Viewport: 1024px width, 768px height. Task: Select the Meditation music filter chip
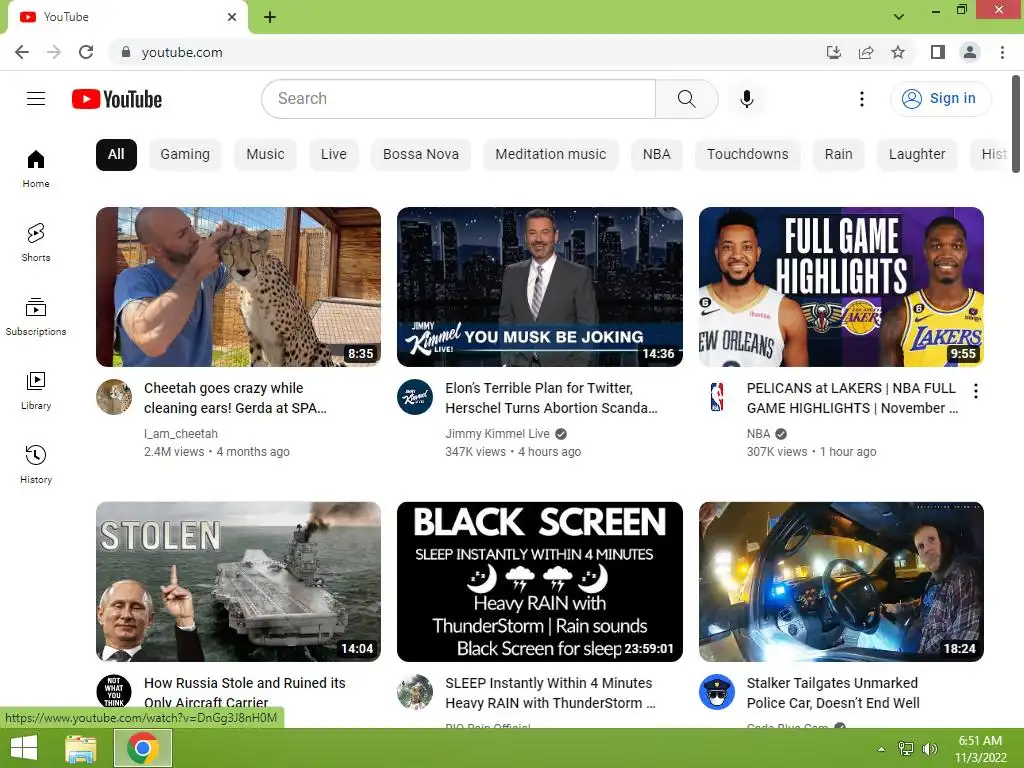(x=551, y=155)
